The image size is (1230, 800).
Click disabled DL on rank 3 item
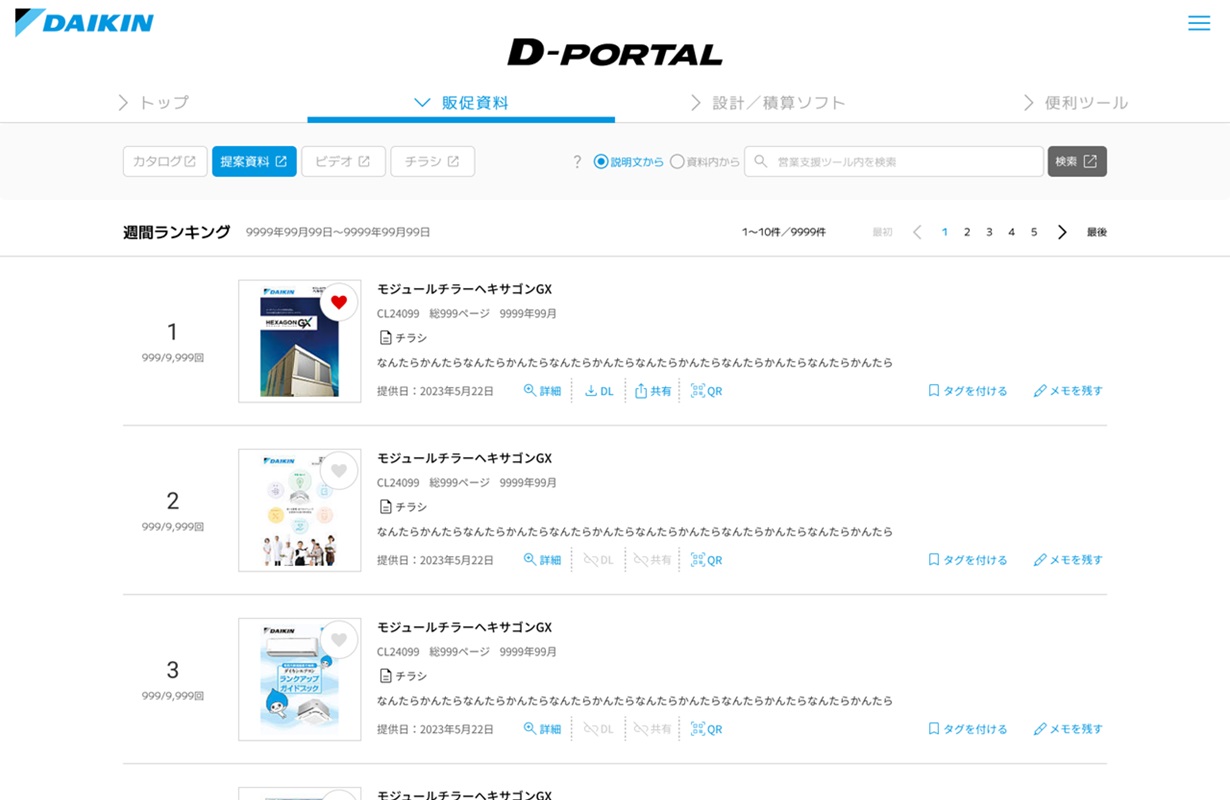(599, 729)
